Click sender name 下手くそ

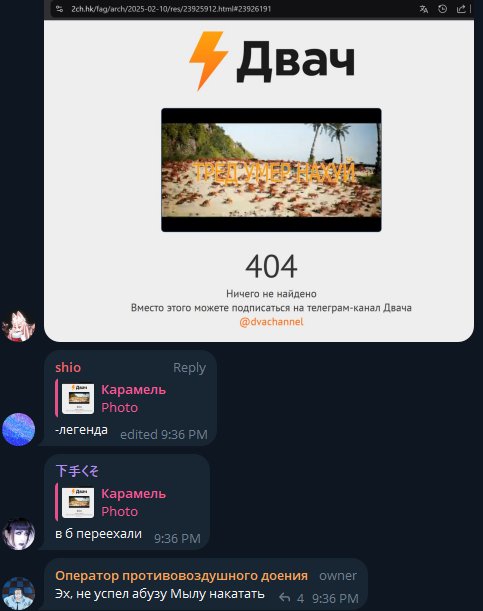tap(77, 471)
